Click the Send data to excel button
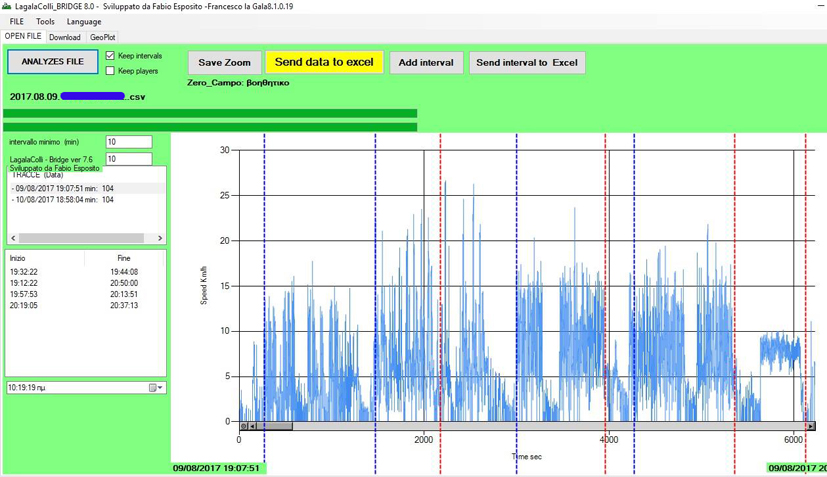 point(323,62)
